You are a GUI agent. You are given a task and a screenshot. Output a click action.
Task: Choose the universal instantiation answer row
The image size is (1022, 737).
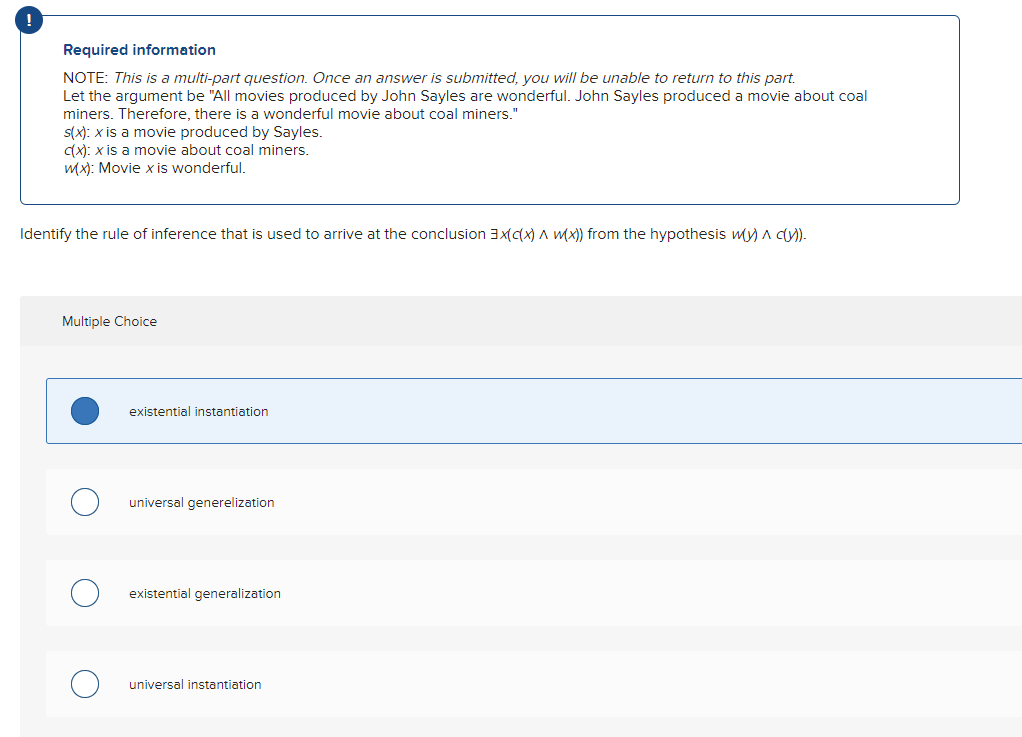(x=400, y=684)
